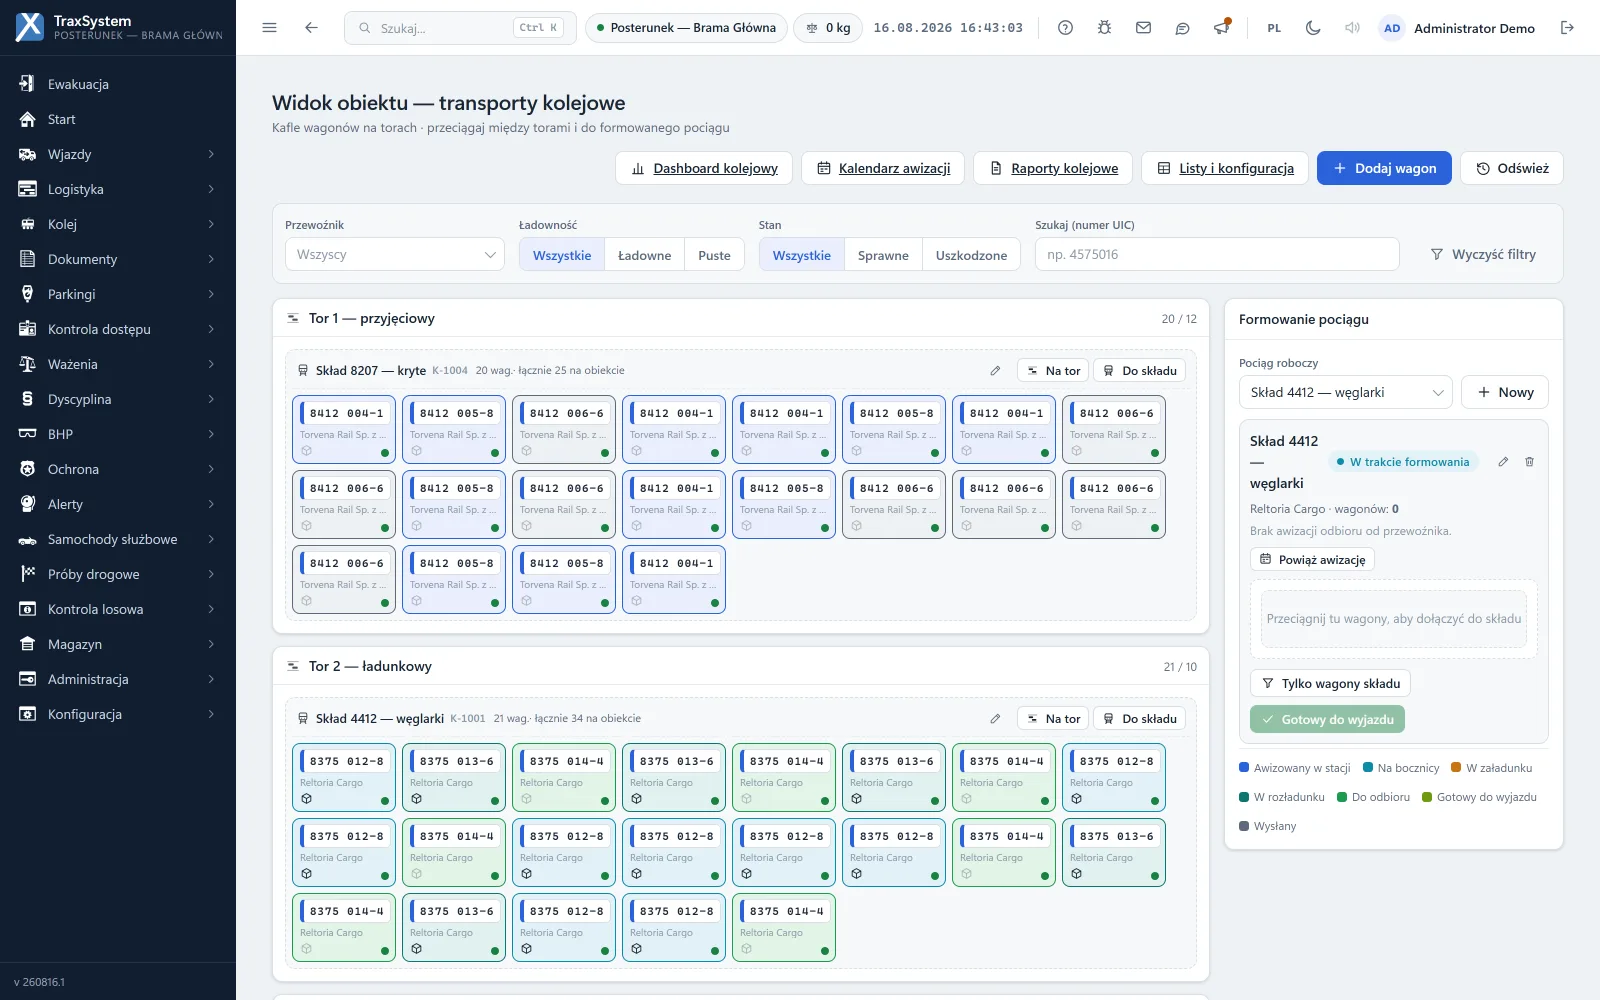
Task: Open the Przewoźnik dropdown
Action: [x=395, y=254]
